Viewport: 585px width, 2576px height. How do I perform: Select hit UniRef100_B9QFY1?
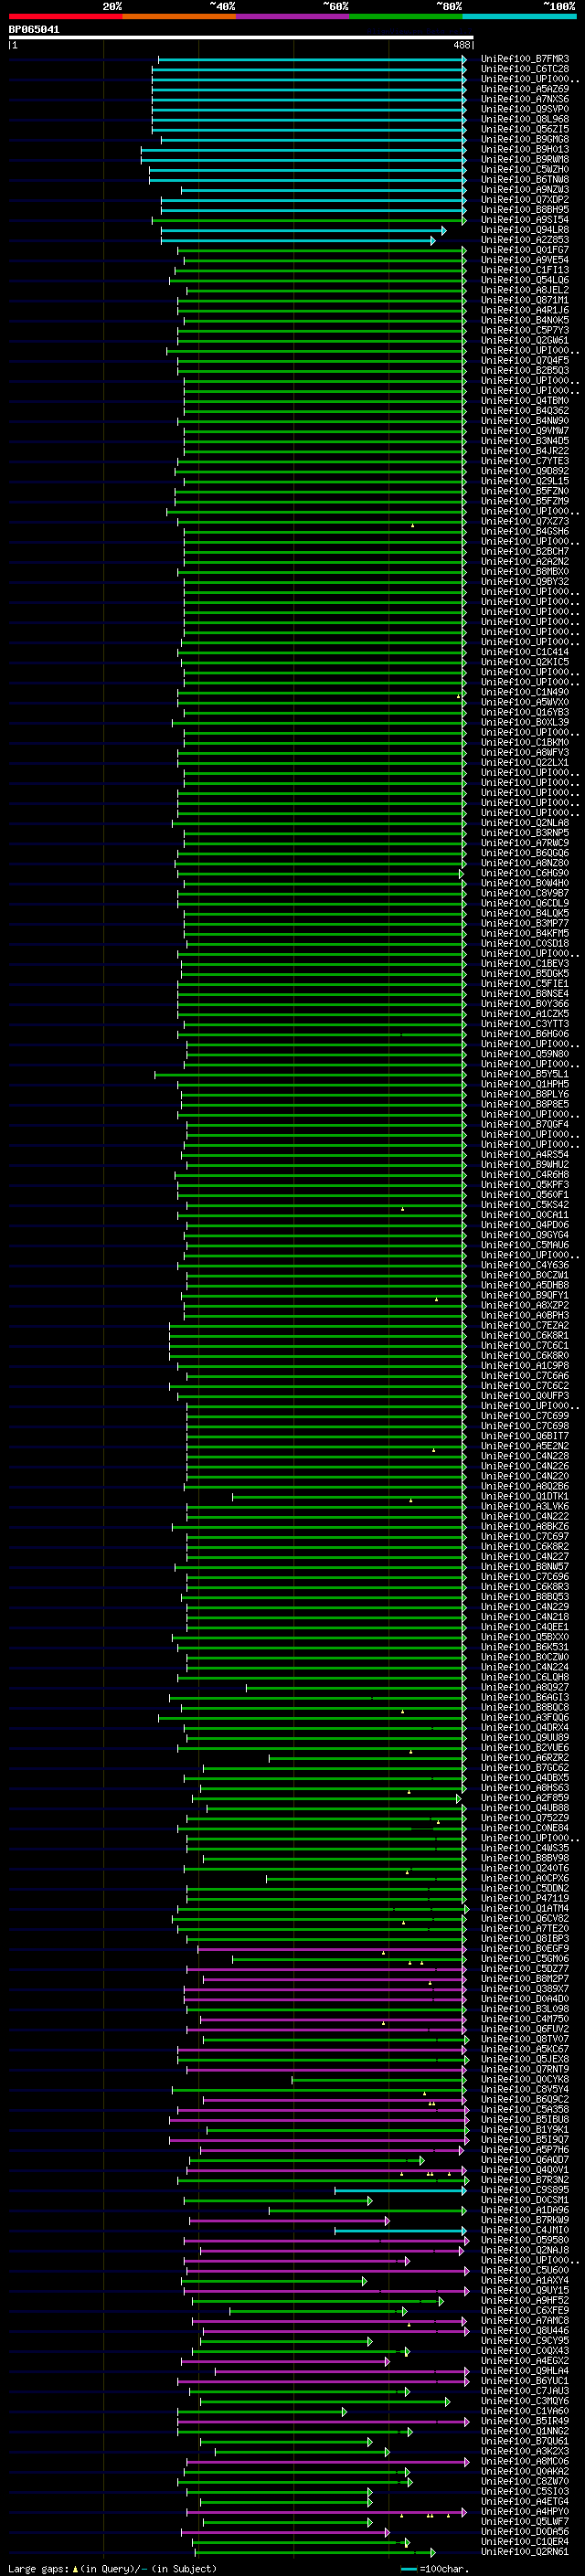(x=524, y=1295)
